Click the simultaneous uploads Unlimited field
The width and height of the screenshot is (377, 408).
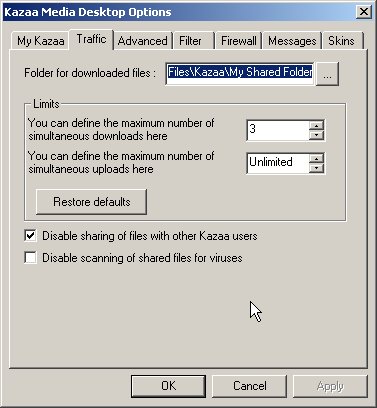(277, 163)
